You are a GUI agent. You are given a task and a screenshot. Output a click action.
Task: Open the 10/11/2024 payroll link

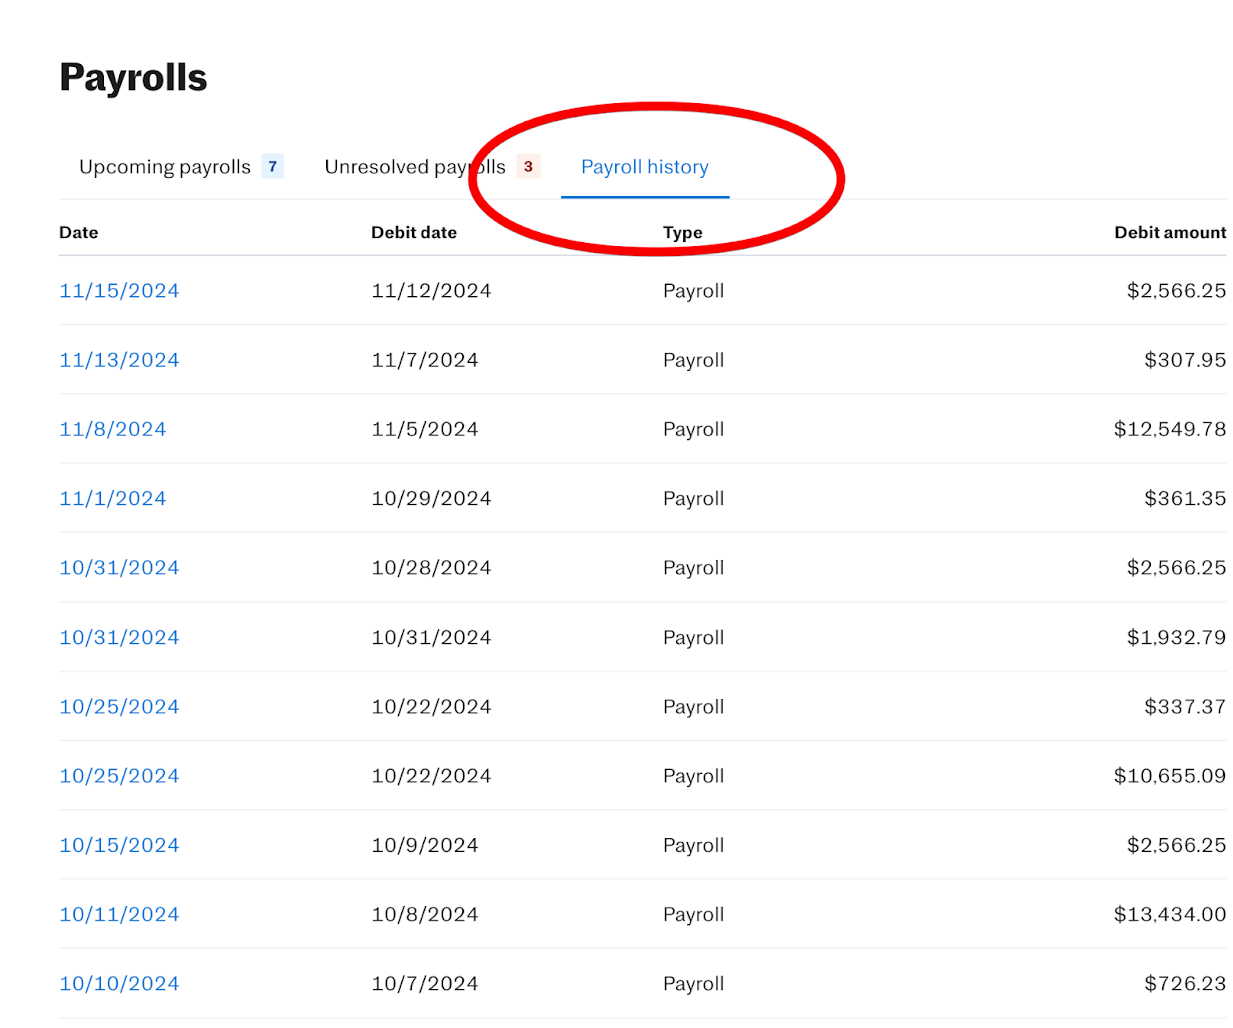pos(119,914)
